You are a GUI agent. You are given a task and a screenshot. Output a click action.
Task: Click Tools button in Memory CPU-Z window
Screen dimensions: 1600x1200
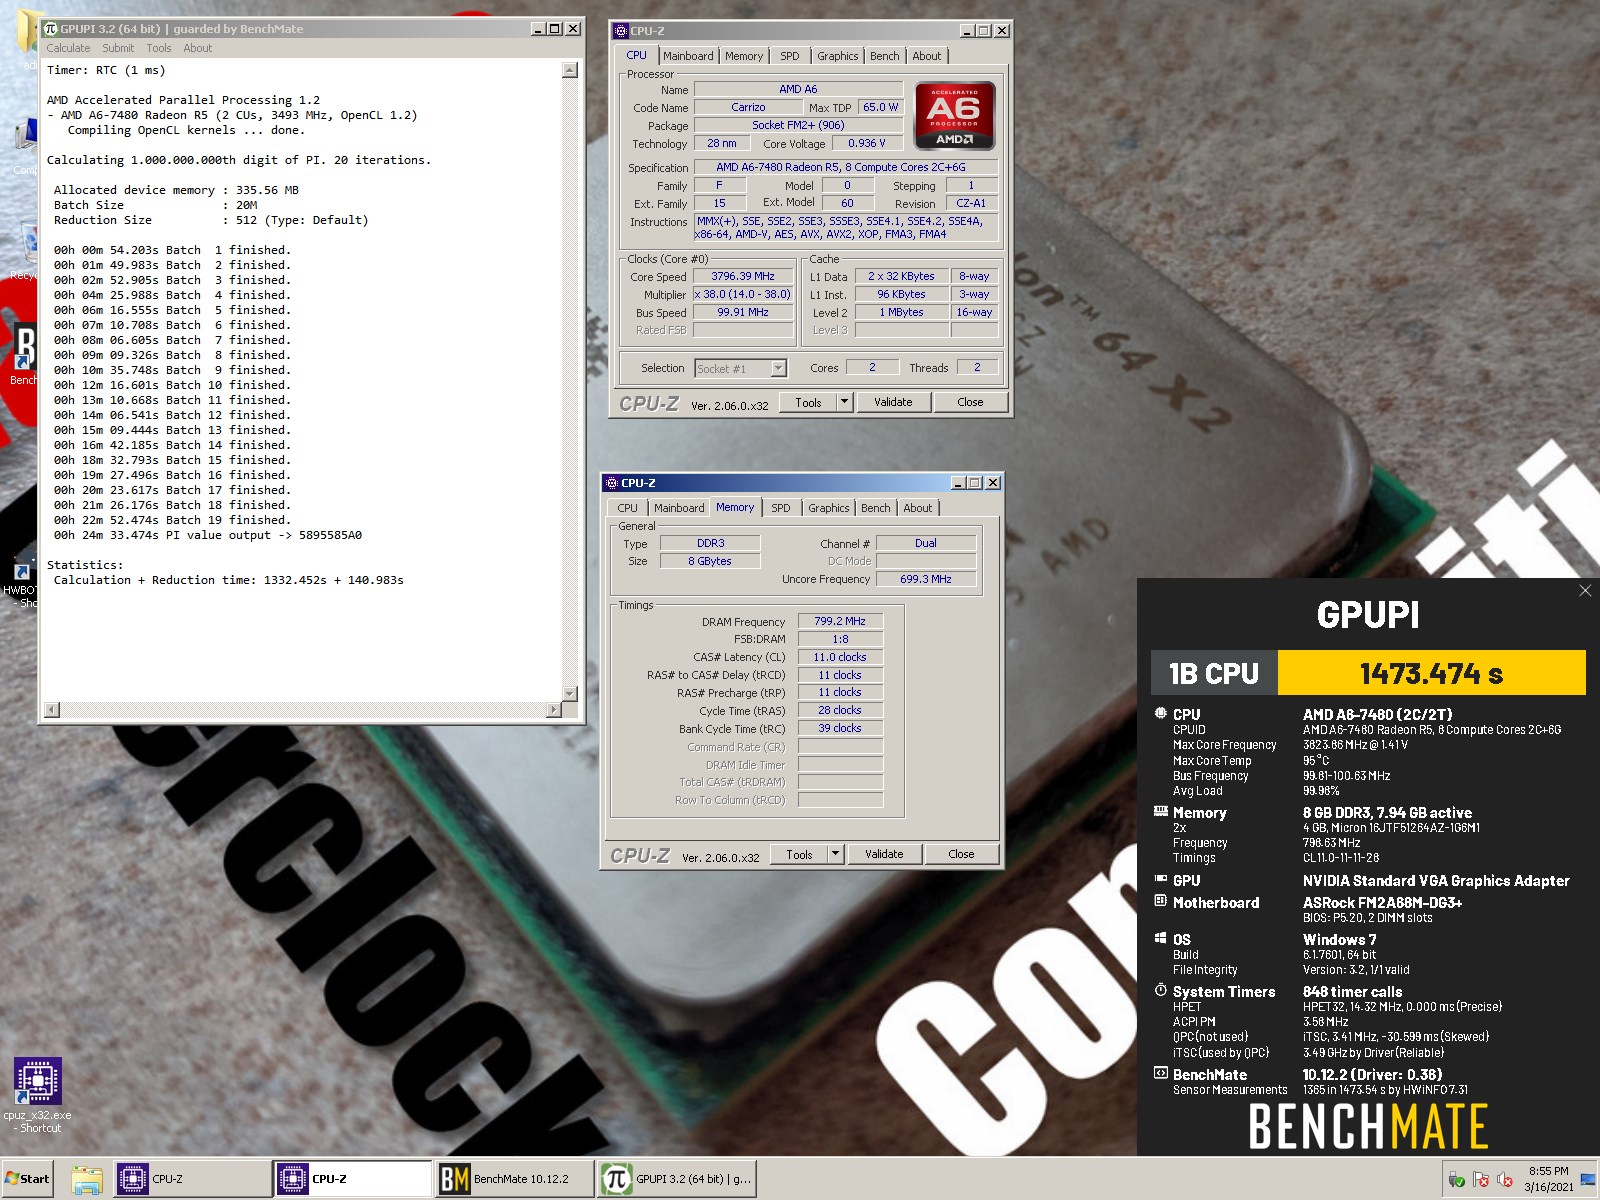[799, 854]
